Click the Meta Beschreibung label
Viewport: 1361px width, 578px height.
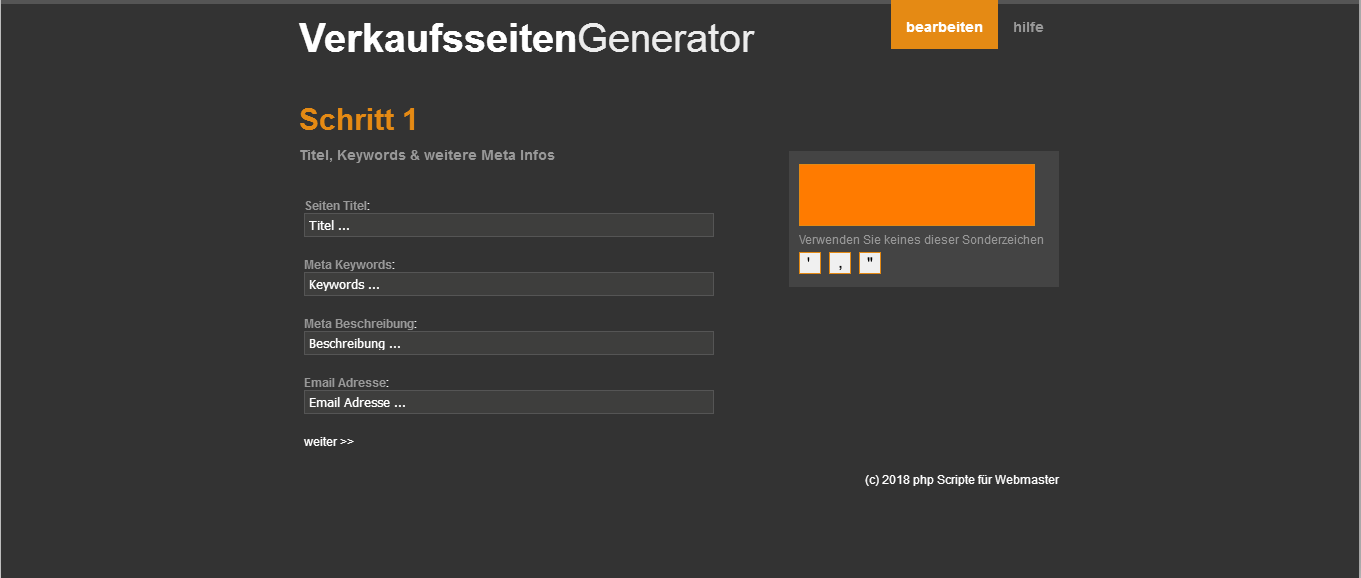(359, 324)
